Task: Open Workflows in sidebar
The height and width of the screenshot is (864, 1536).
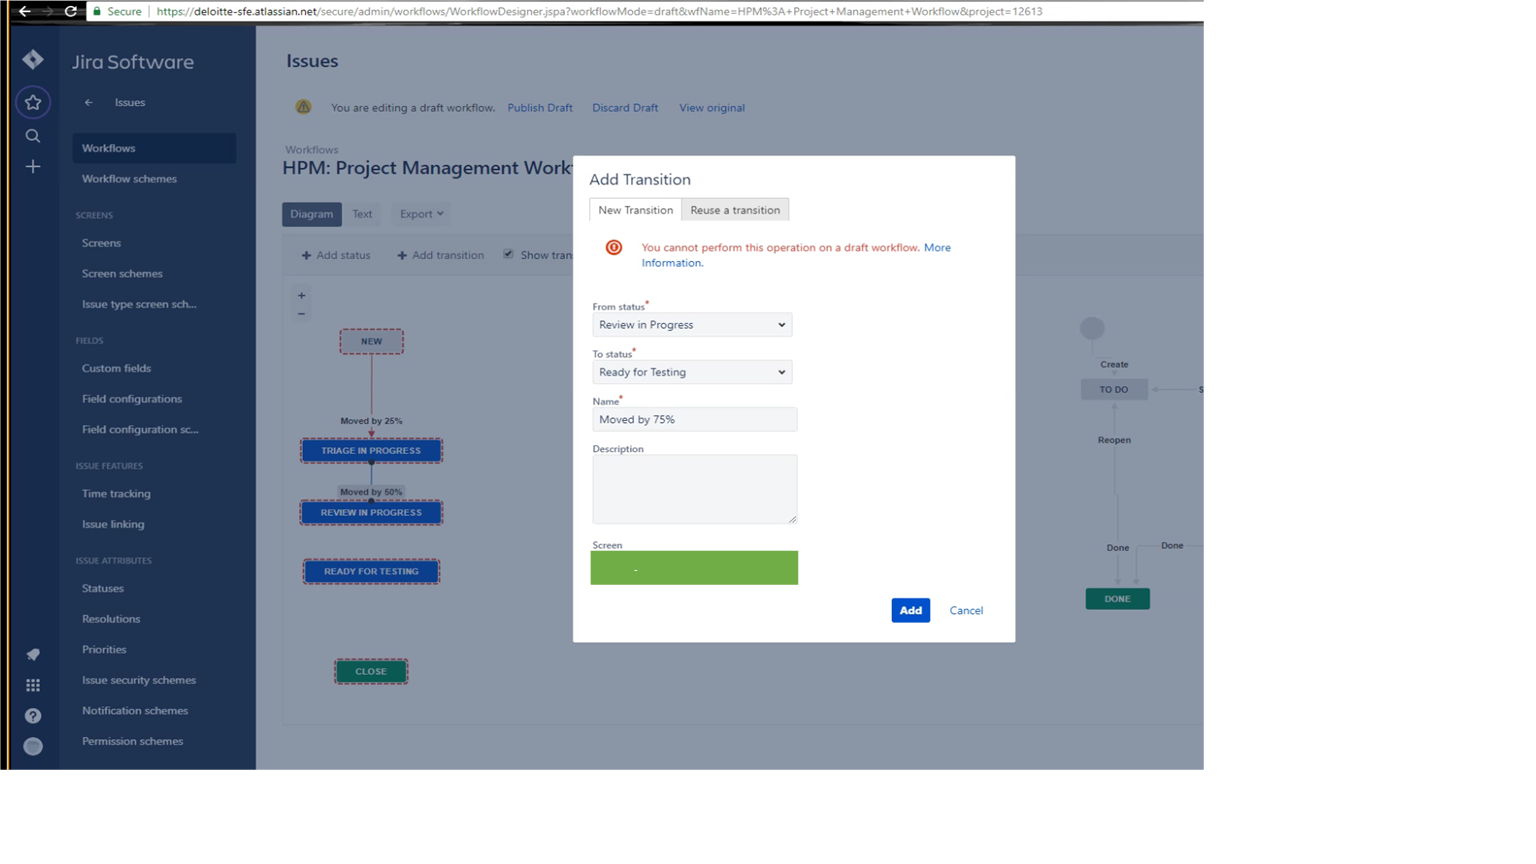Action: point(154,148)
